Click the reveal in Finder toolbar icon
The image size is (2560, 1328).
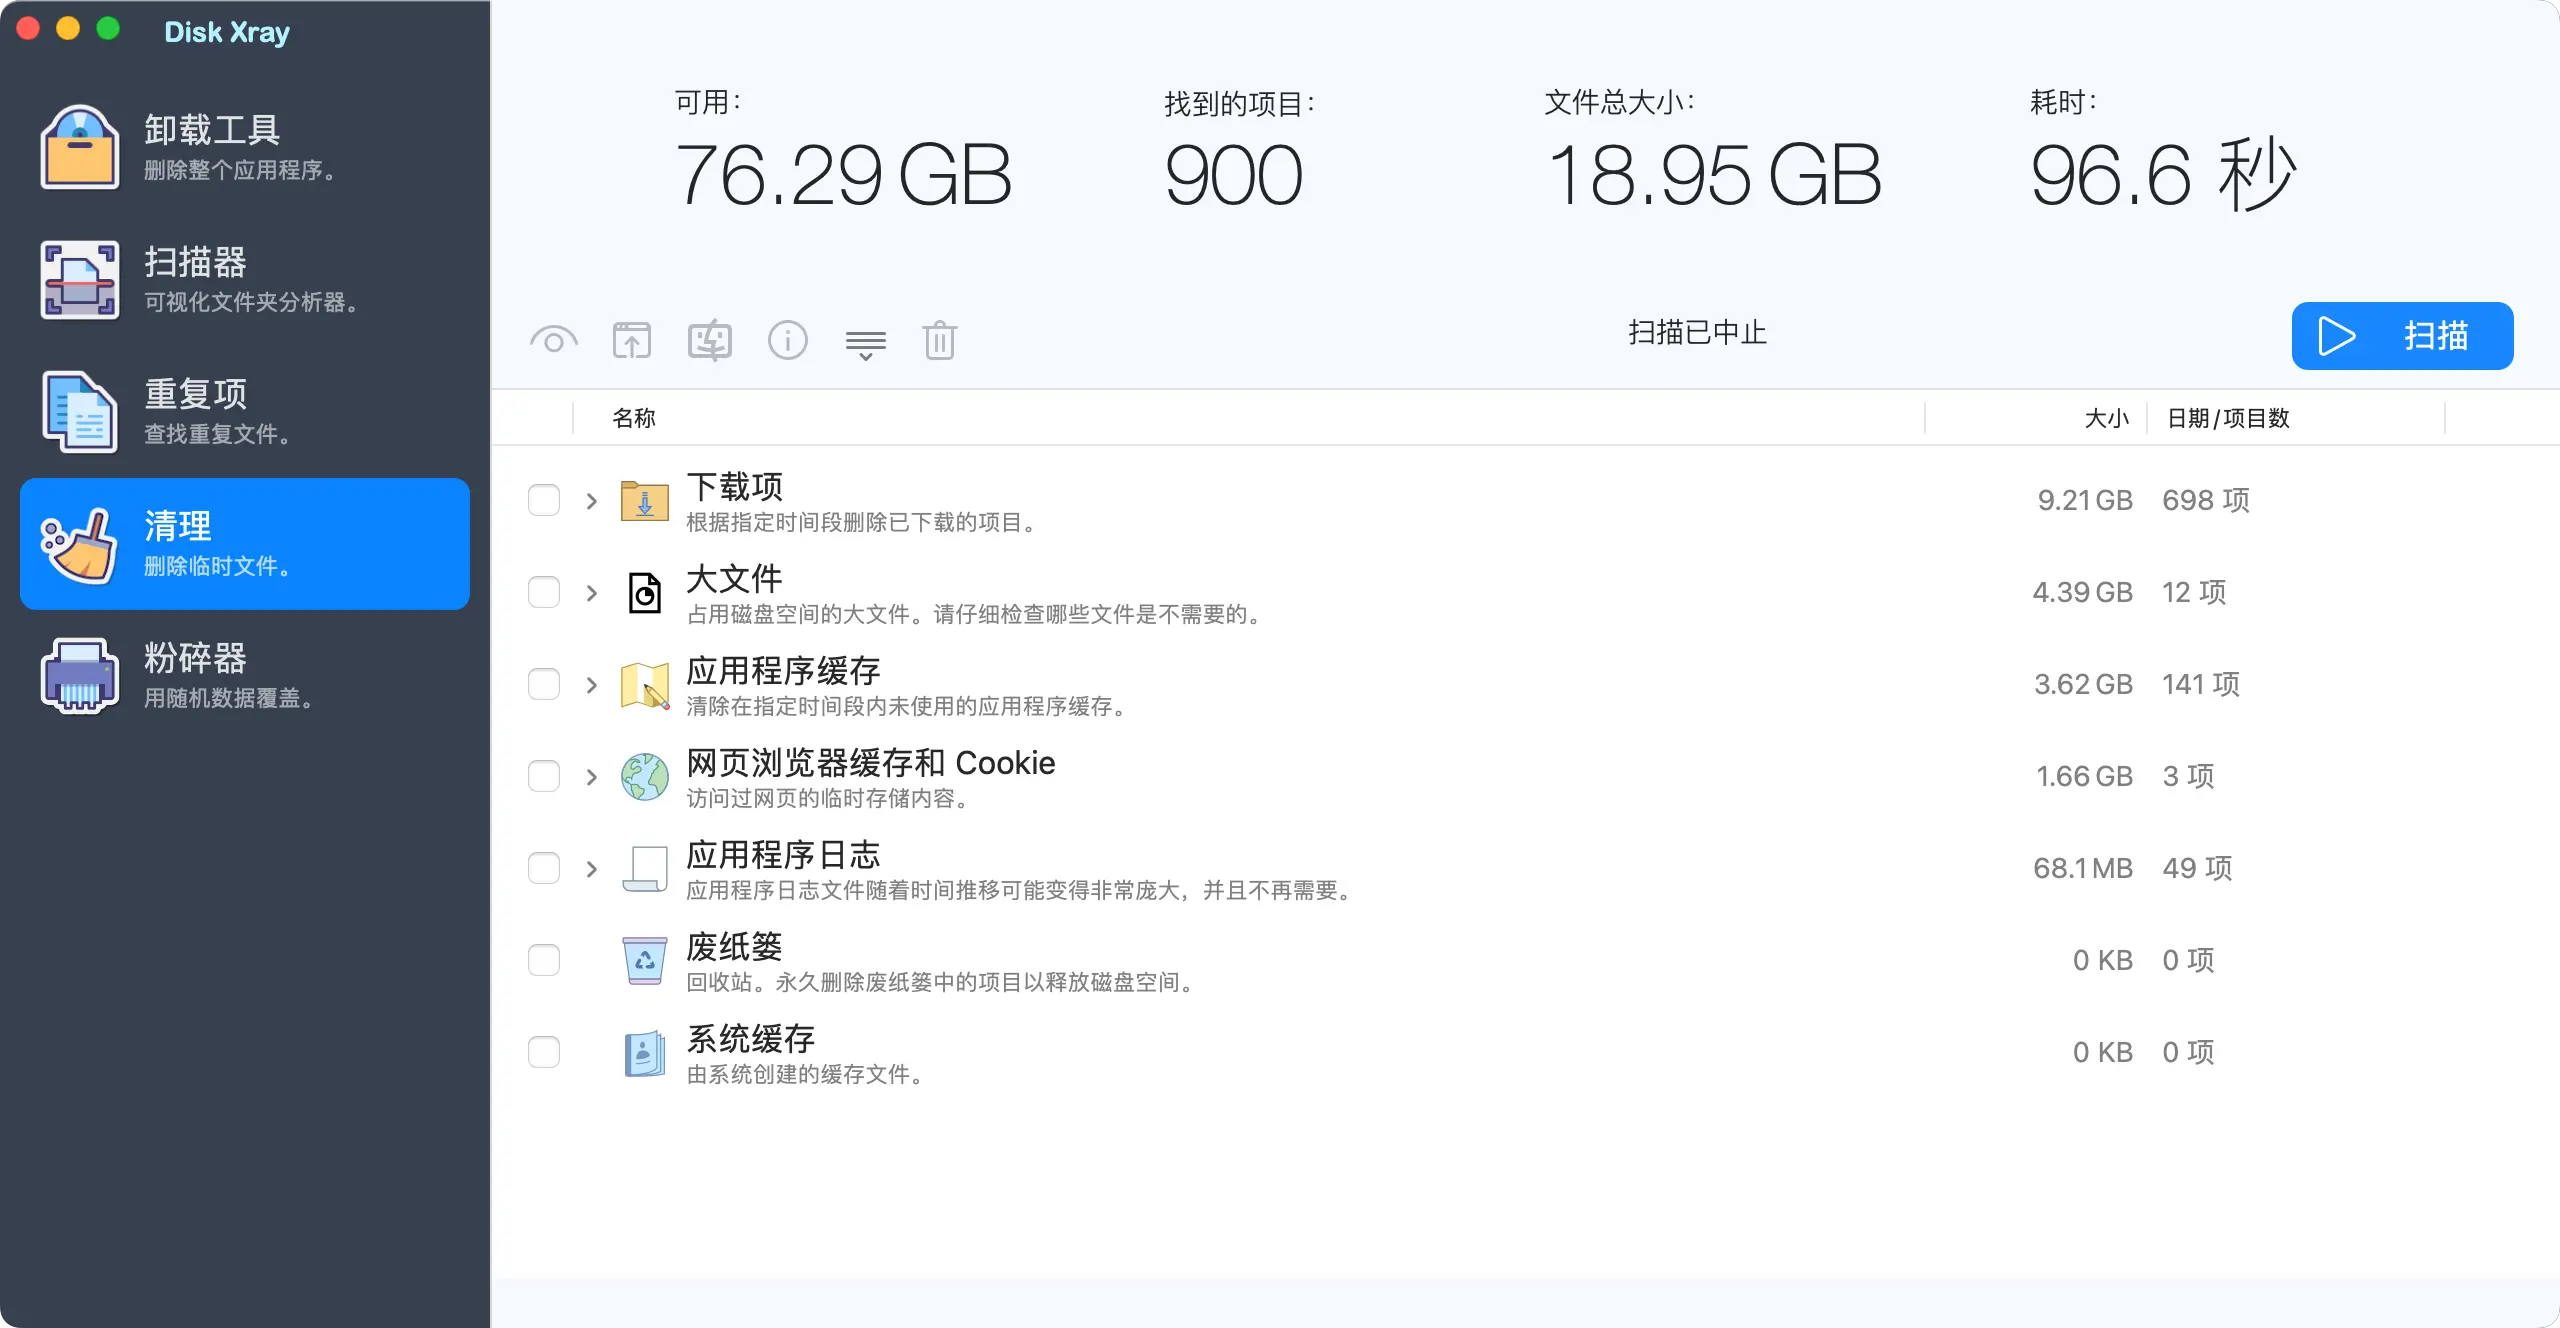coord(631,341)
